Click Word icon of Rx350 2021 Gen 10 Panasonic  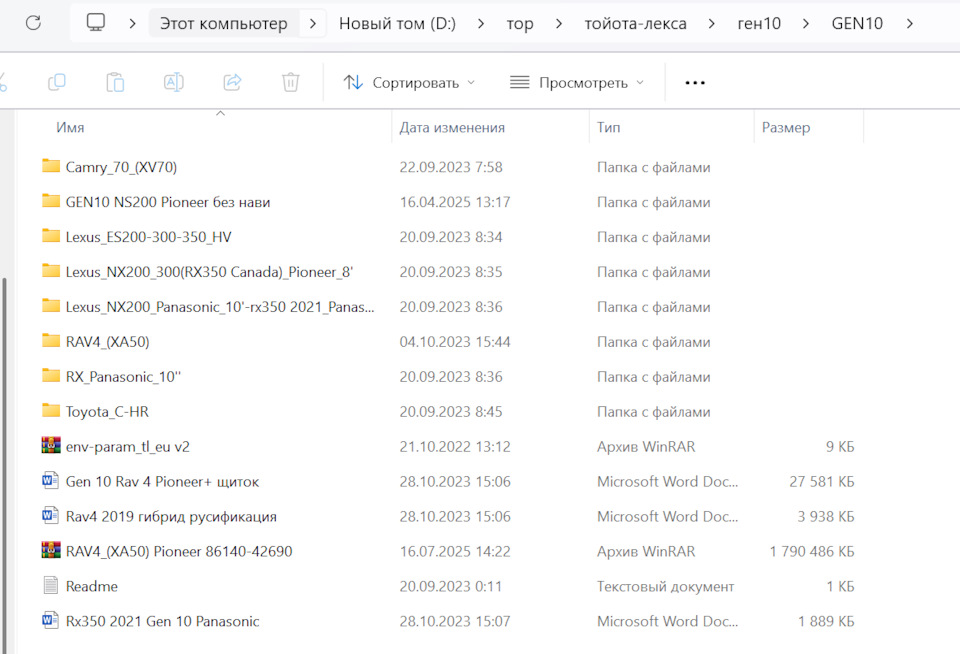51,620
